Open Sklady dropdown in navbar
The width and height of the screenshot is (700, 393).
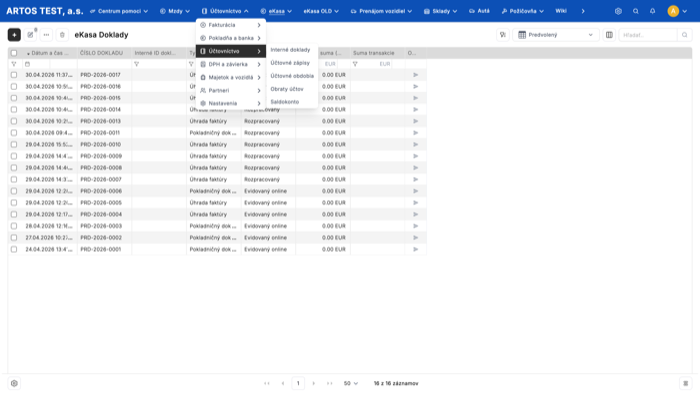[440, 11]
